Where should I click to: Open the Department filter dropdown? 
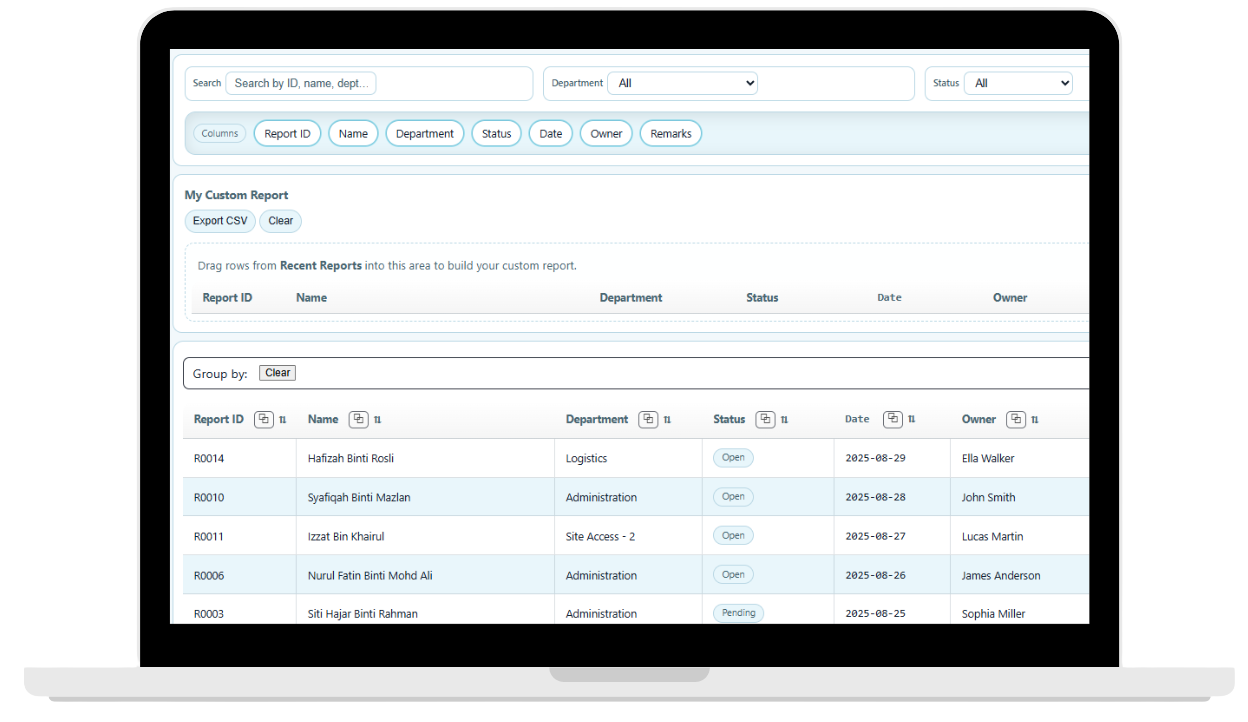pos(682,83)
